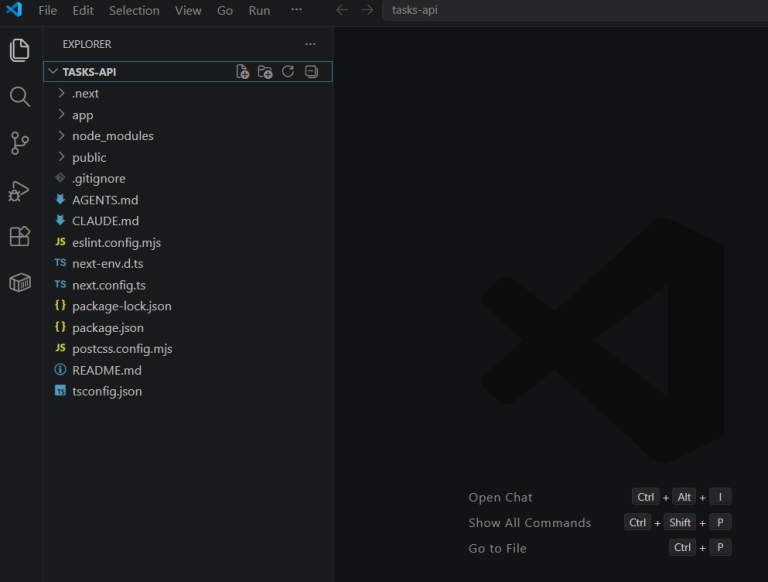
Task: Click the git icon beside .gitignore
Action: point(60,178)
